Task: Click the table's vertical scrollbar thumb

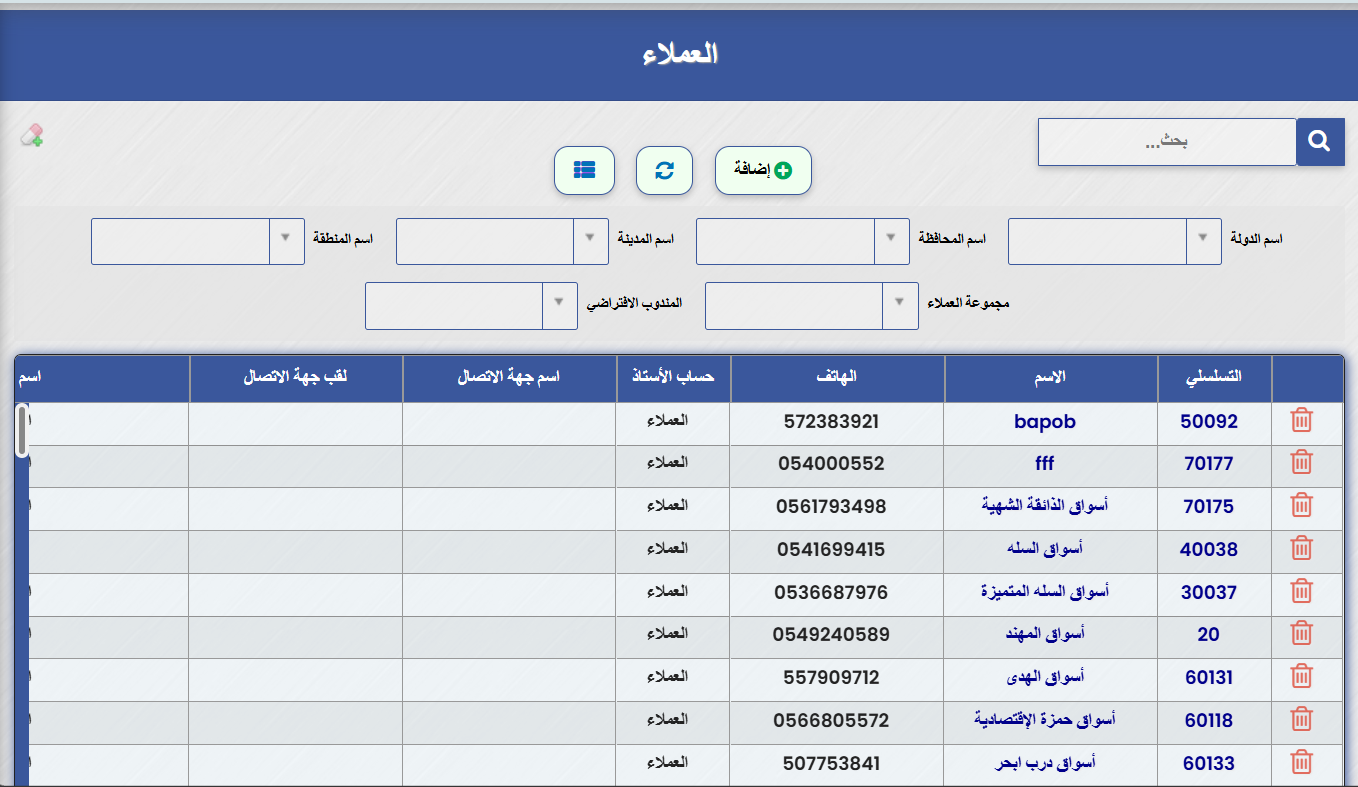Action: (x=22, y=430)
